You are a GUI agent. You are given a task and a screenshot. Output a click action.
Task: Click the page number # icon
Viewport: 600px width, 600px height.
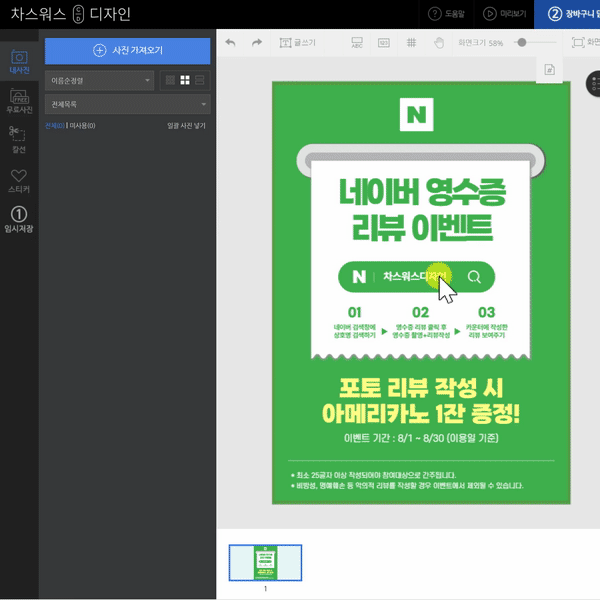click(x=549, y=70)
